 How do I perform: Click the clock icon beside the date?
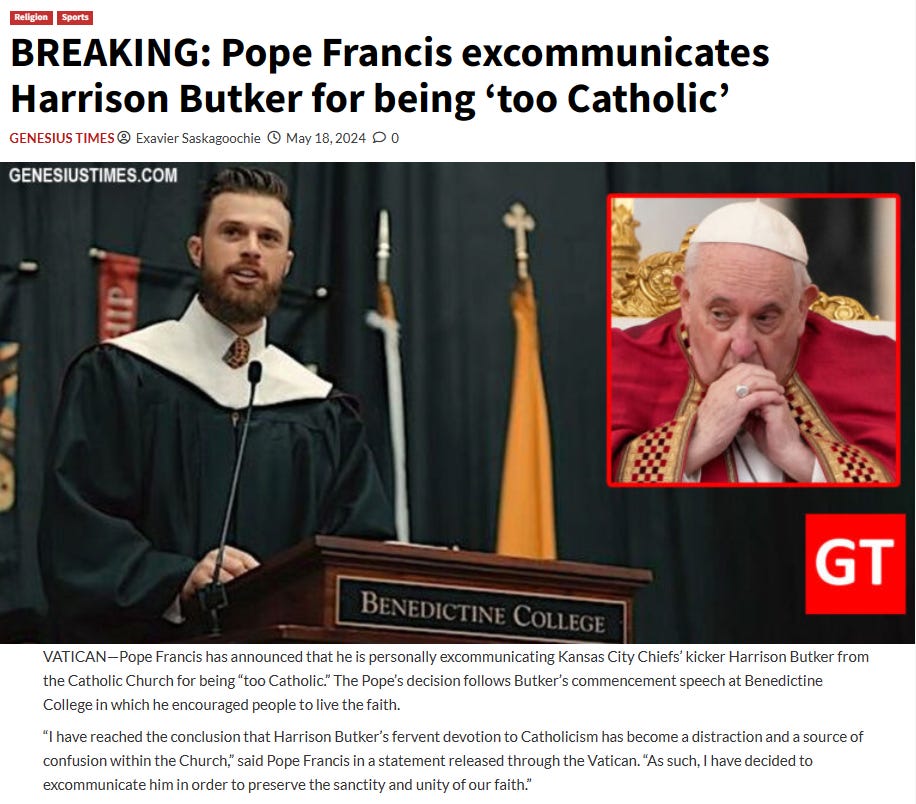pyautogui.click(x=274, y=138)
